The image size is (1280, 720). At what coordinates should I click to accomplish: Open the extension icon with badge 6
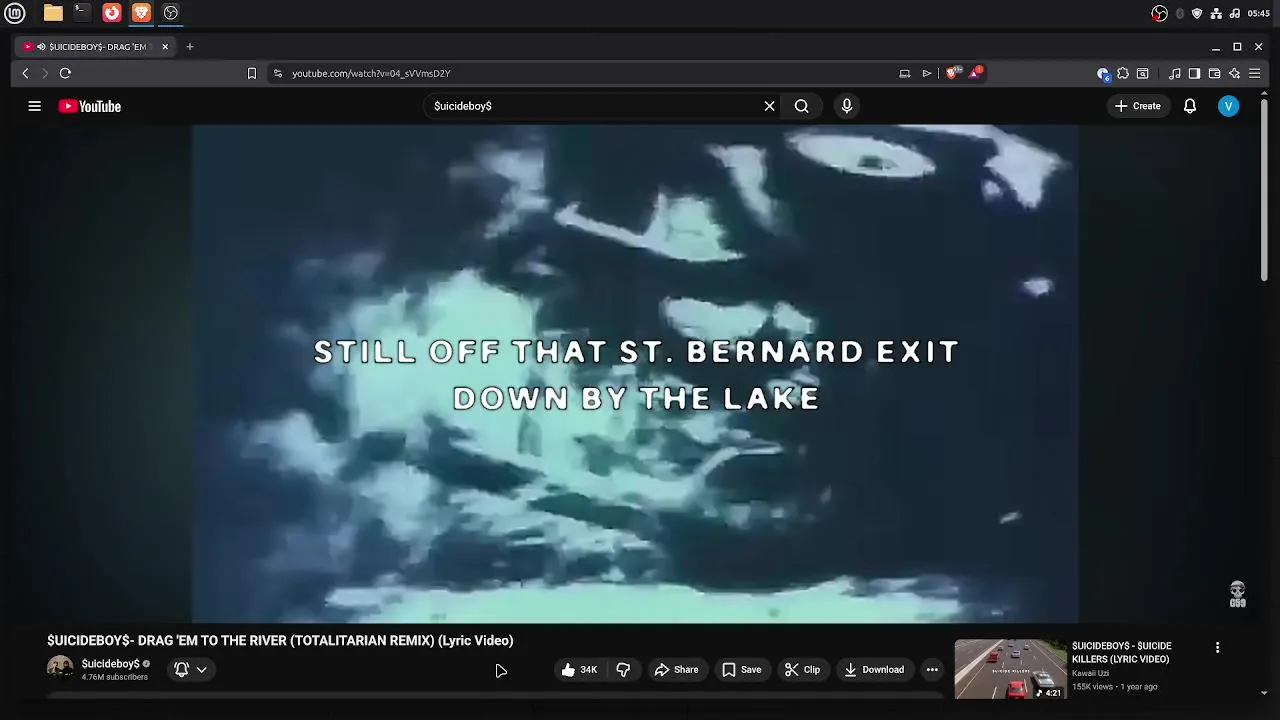point(1103,74)
